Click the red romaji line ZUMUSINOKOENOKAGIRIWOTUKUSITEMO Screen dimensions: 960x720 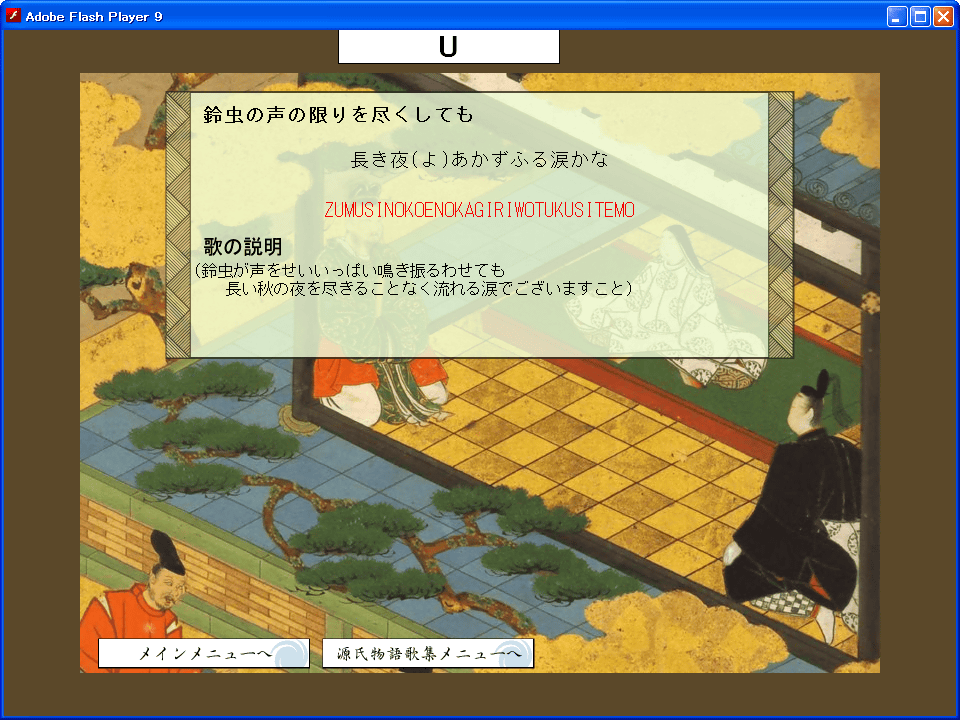coord(479,210)
